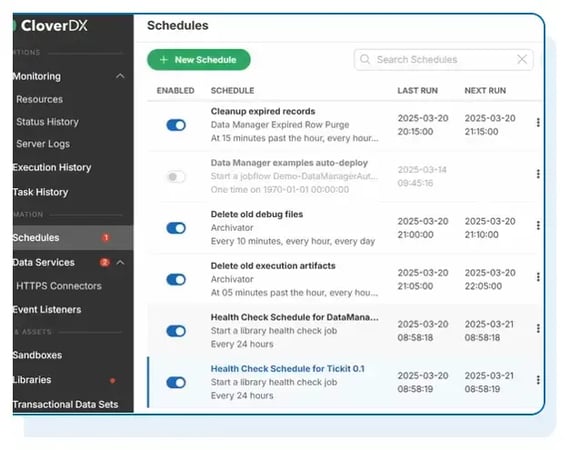Click the ENABLED column header
Image resolution: width=570 pixels, height=450 pixels.
coord(176,91)
